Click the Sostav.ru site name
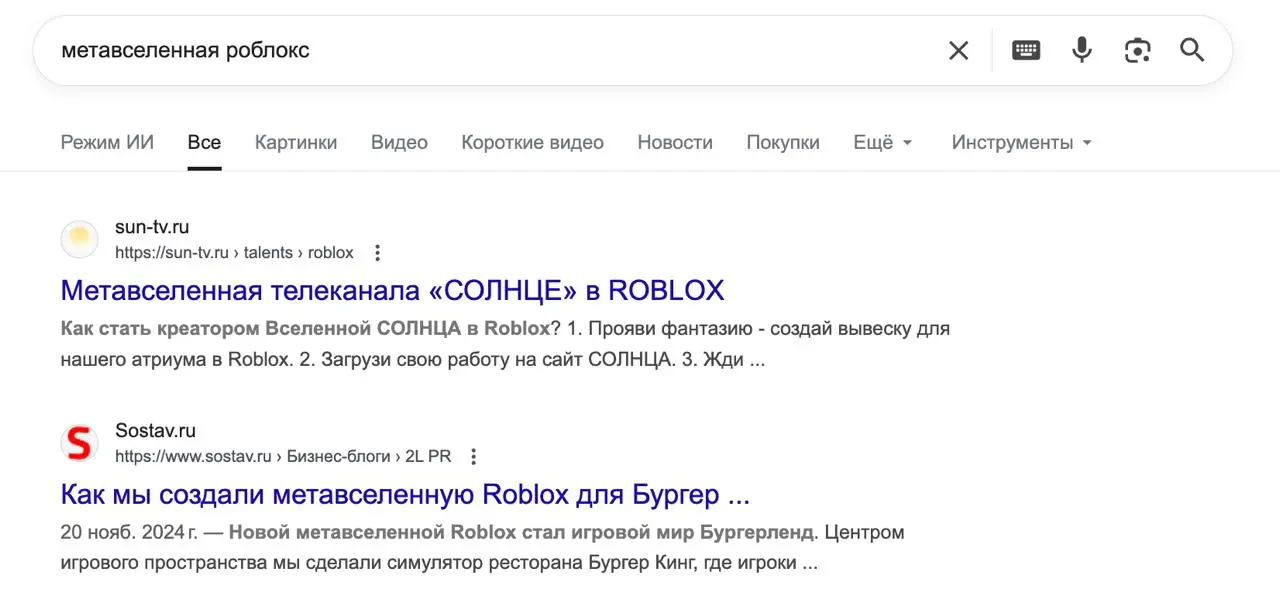Image resolution: width=1280 pixels, height=600 pixels. coord(155,431)
